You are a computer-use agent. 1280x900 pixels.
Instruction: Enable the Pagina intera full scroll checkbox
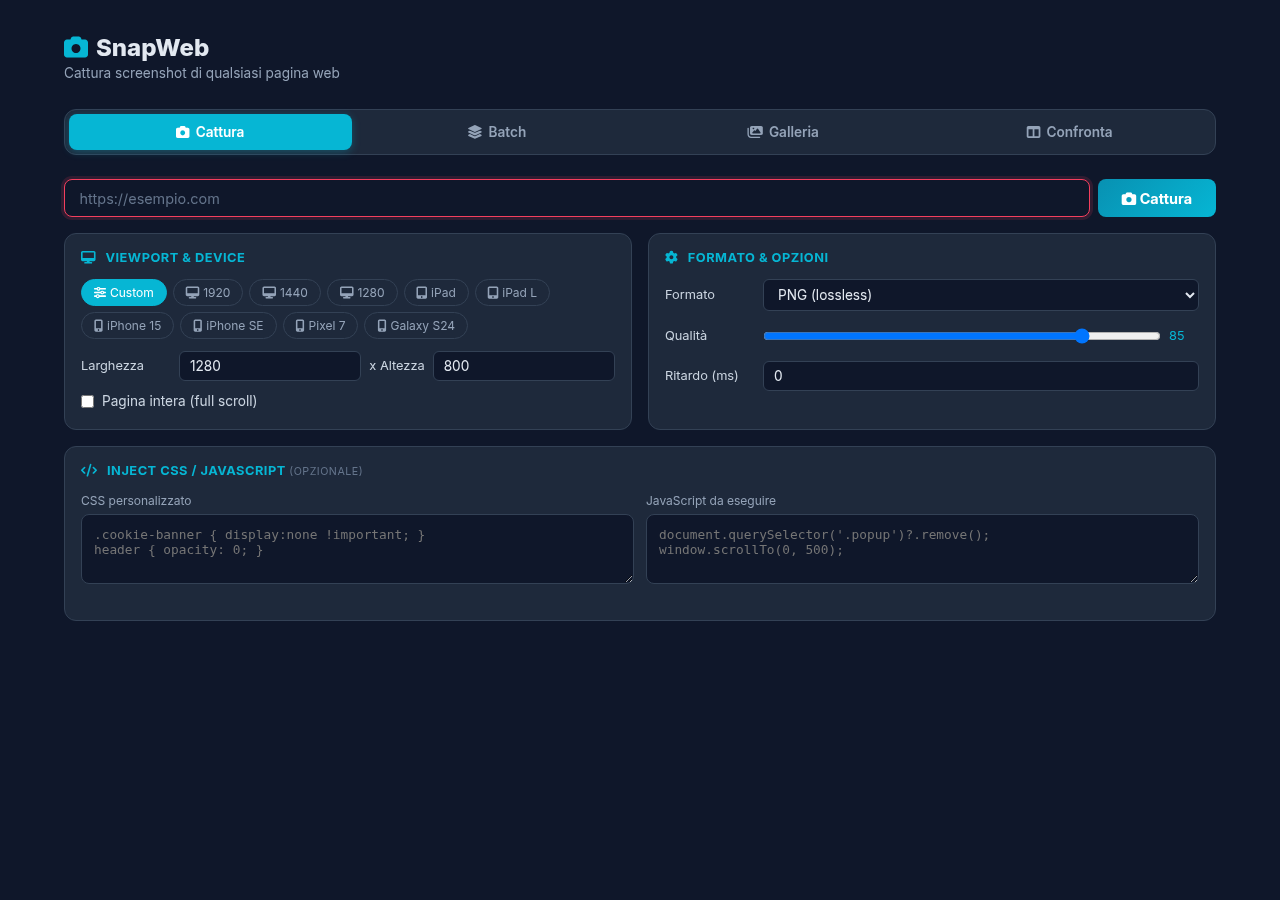pyautogui.click(x=88, y=401)
